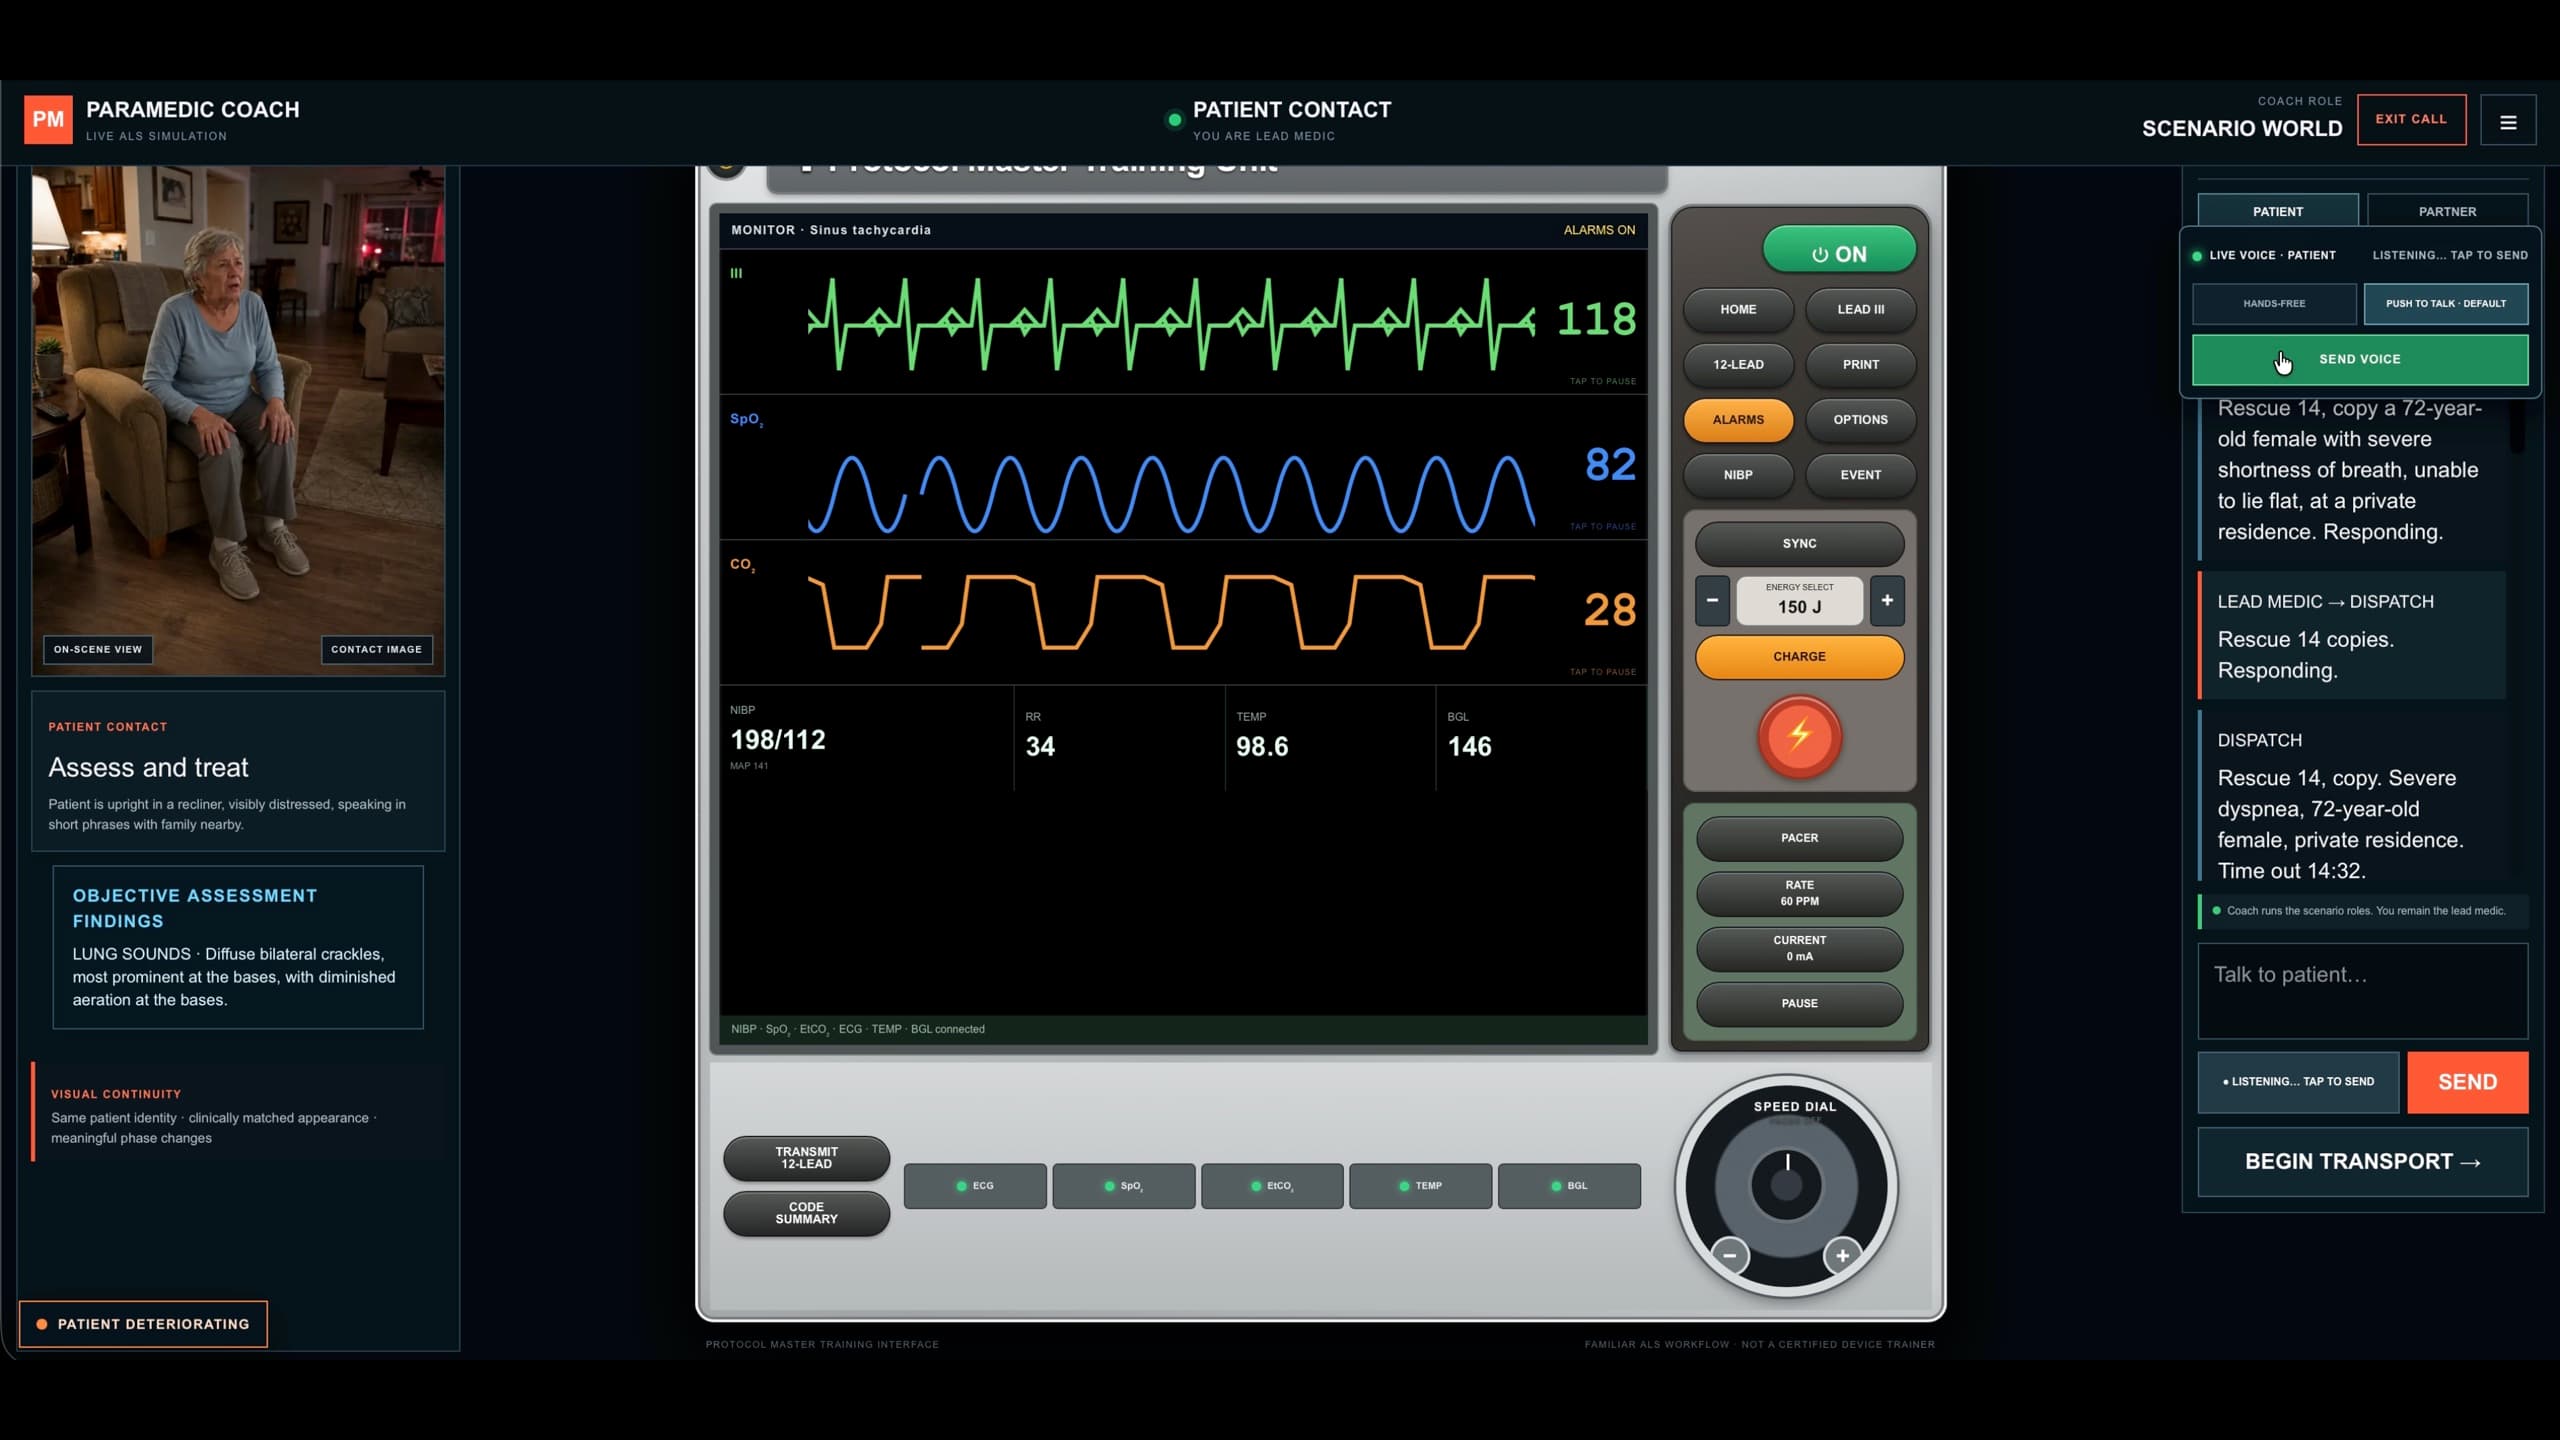The width and height of the screenshot is (2560, 1440).
Task: Open monitor OPTIONS
Action: pos(1860,420)
